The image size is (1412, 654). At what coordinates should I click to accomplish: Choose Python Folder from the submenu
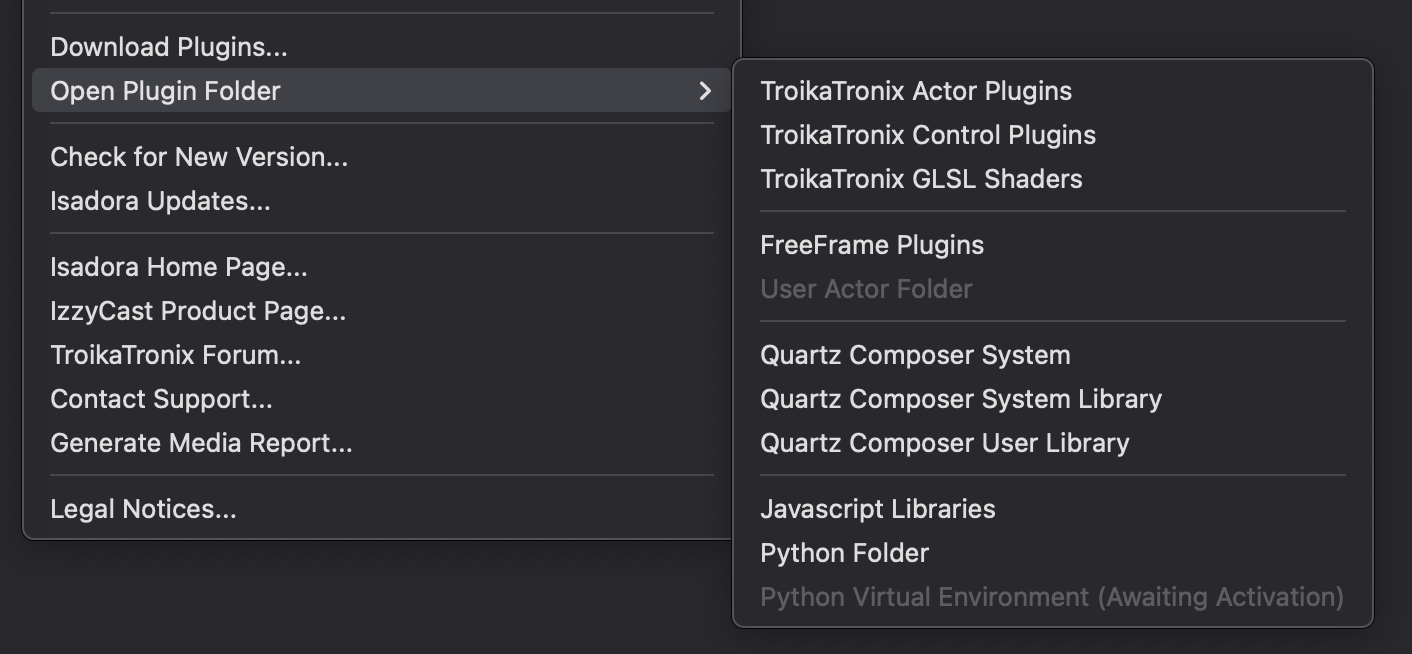[845, 553]
